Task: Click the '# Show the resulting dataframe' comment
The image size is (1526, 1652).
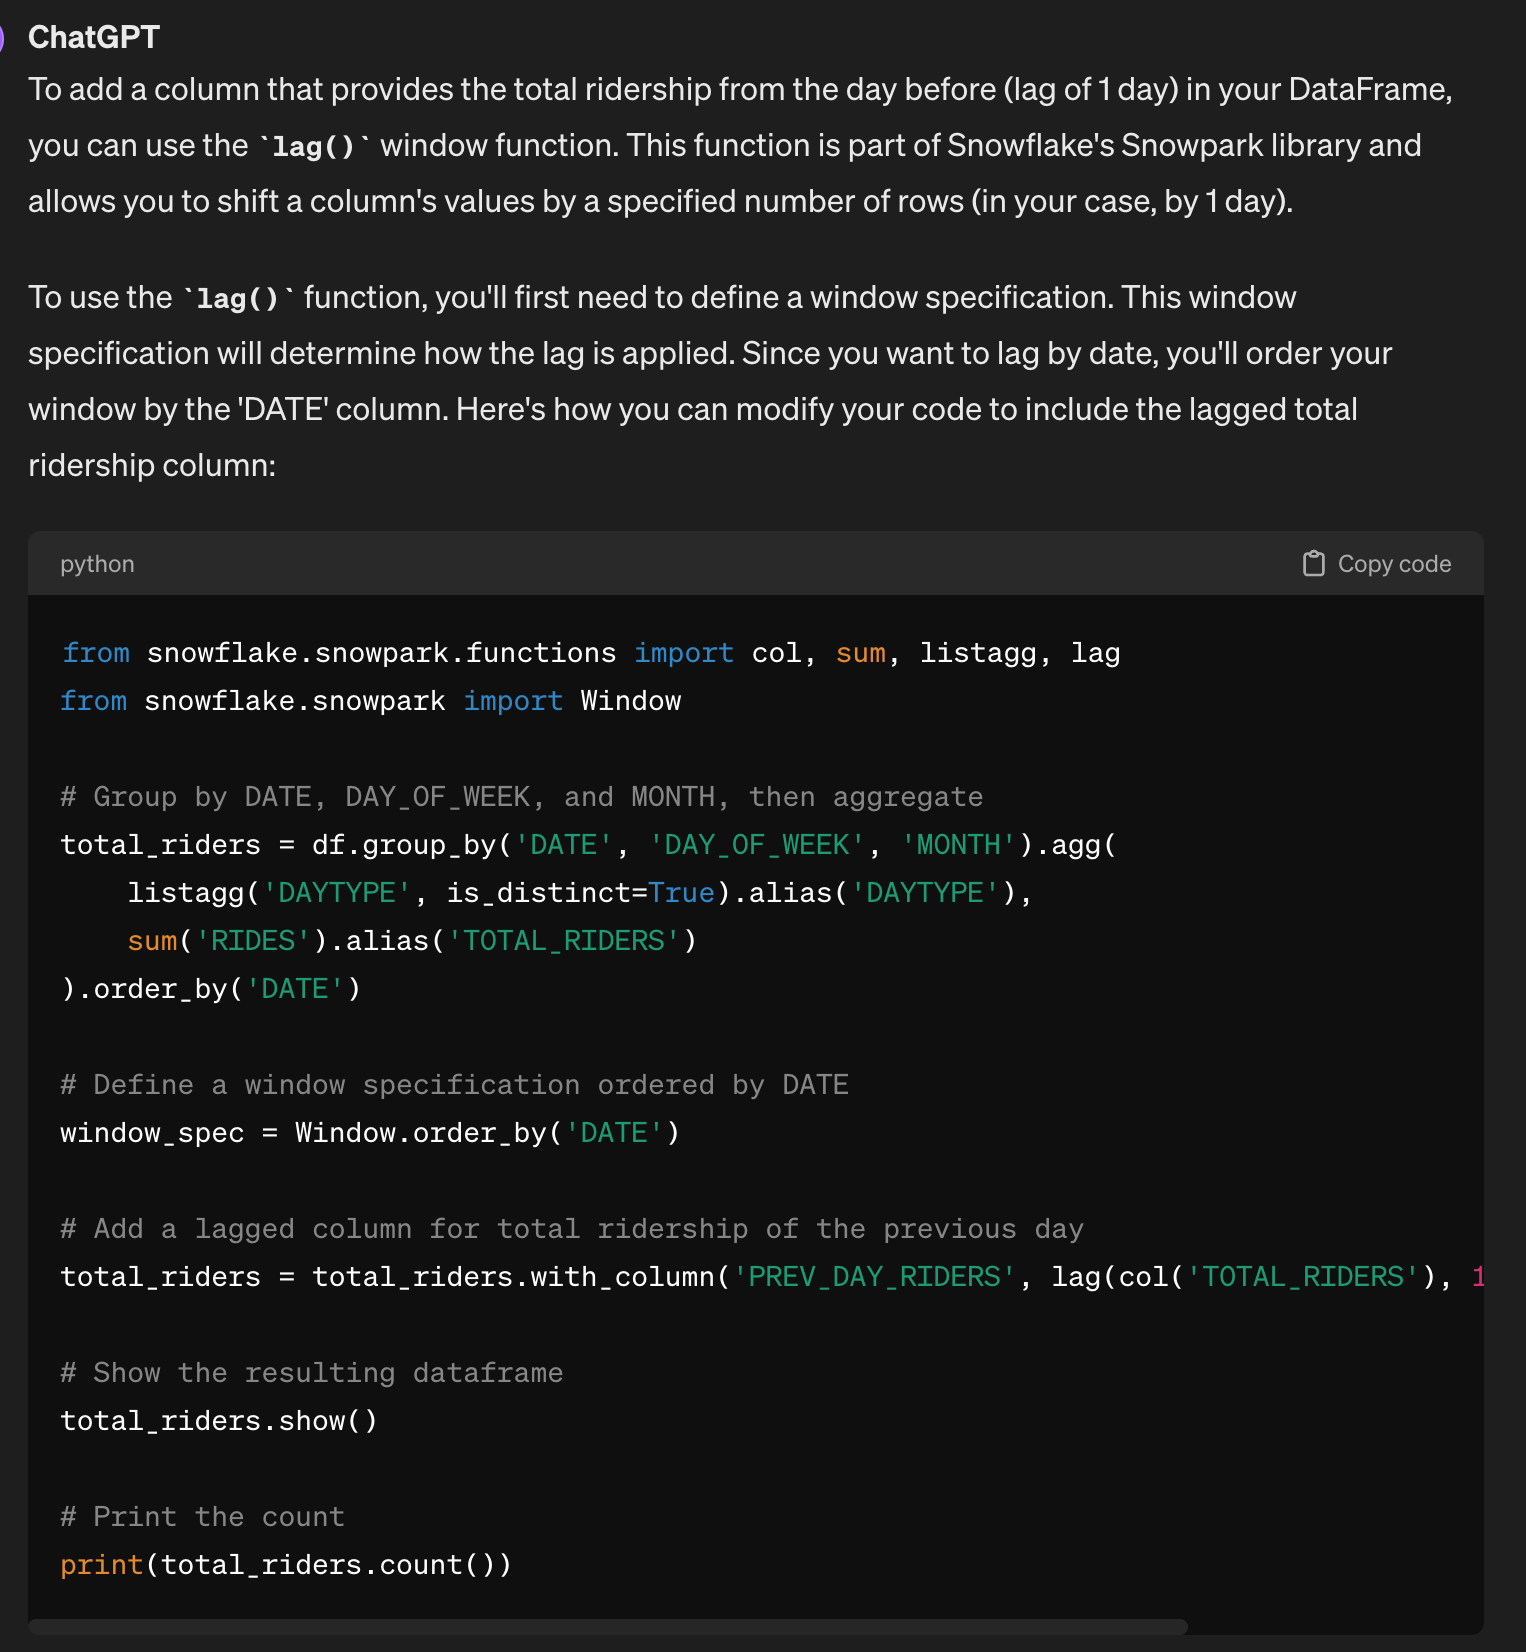Action: point(311,1373)
